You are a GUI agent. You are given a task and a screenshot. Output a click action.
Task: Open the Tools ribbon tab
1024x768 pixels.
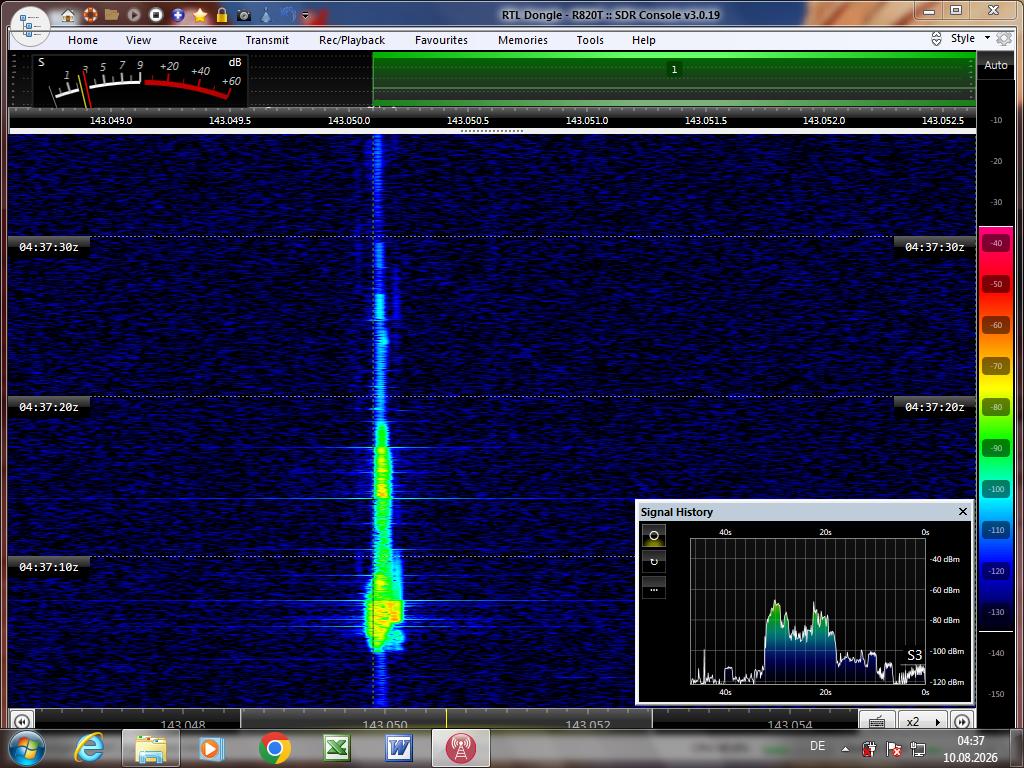coord(590,40)
